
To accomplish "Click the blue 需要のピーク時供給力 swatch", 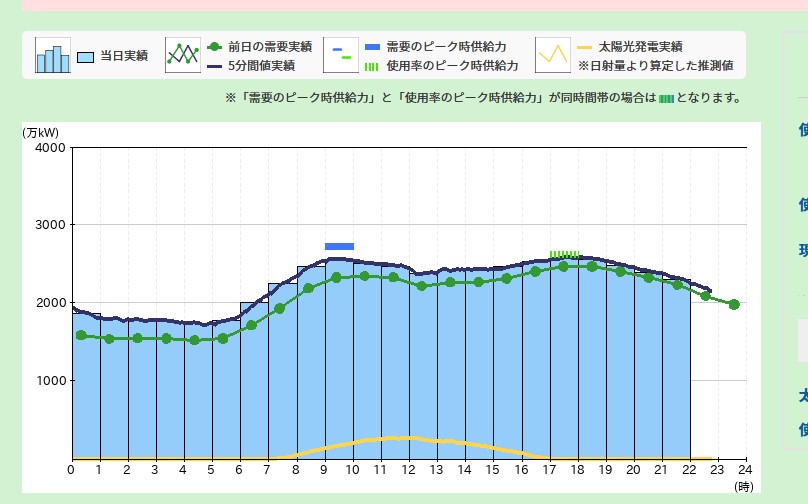I will (x=372, y=47).
